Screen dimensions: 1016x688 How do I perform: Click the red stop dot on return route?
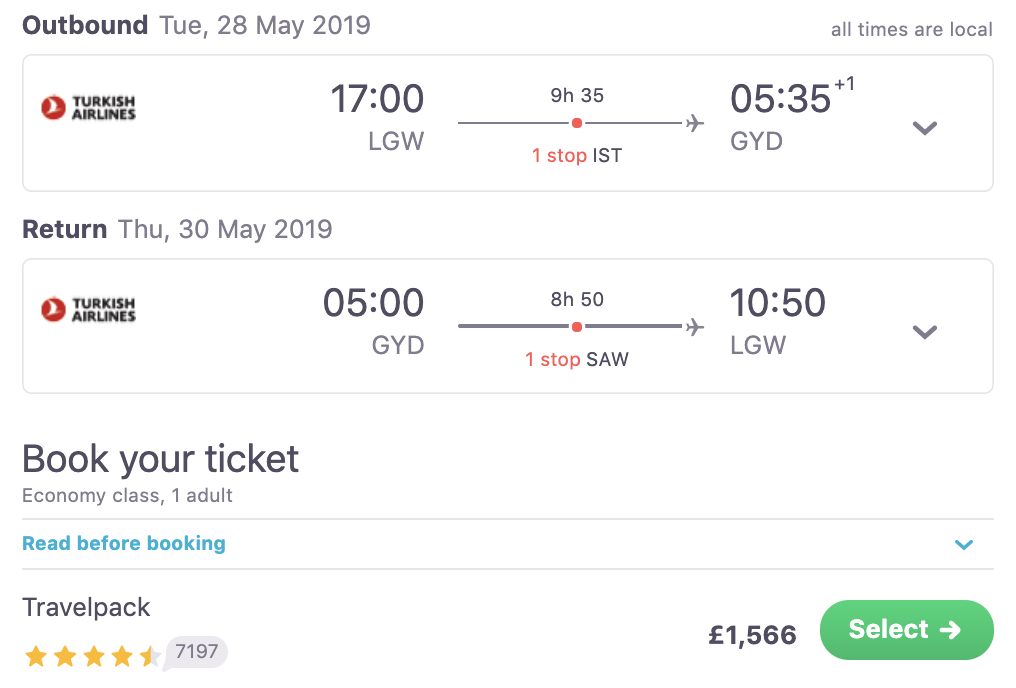coord(577,327)
